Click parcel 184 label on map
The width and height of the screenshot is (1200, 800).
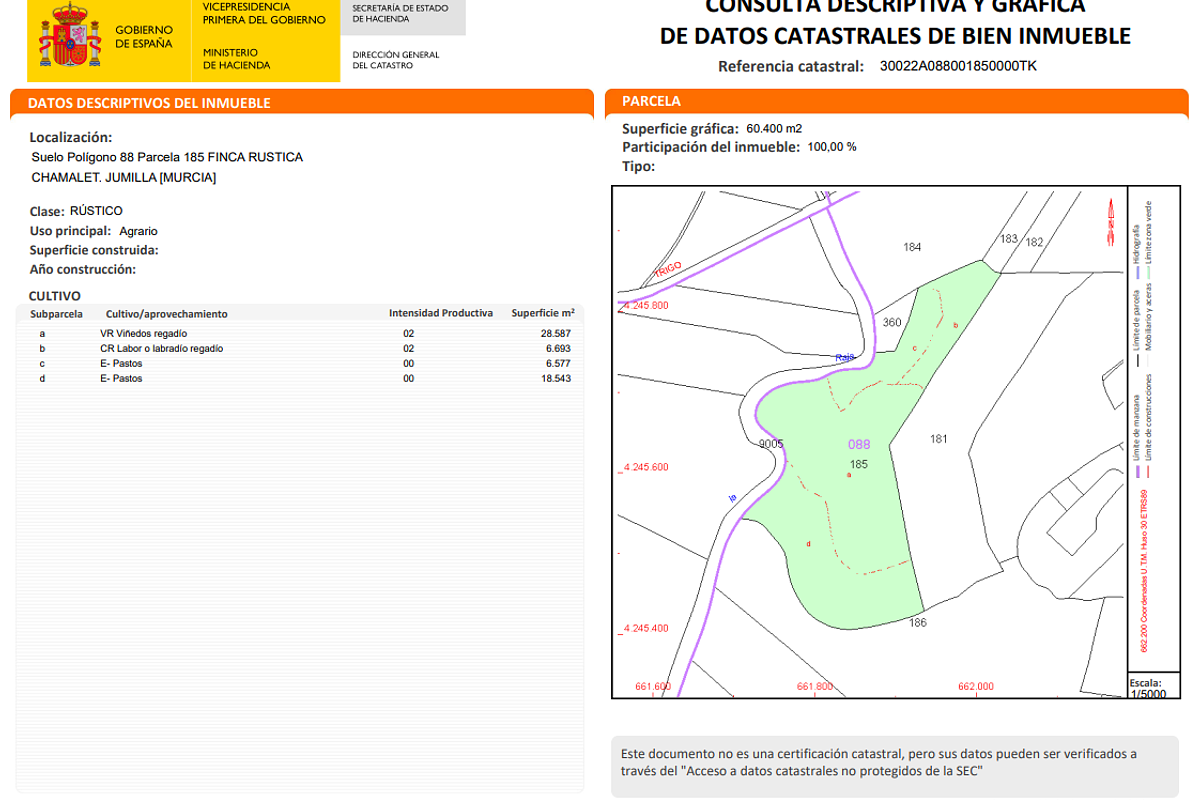click(911, 247)
